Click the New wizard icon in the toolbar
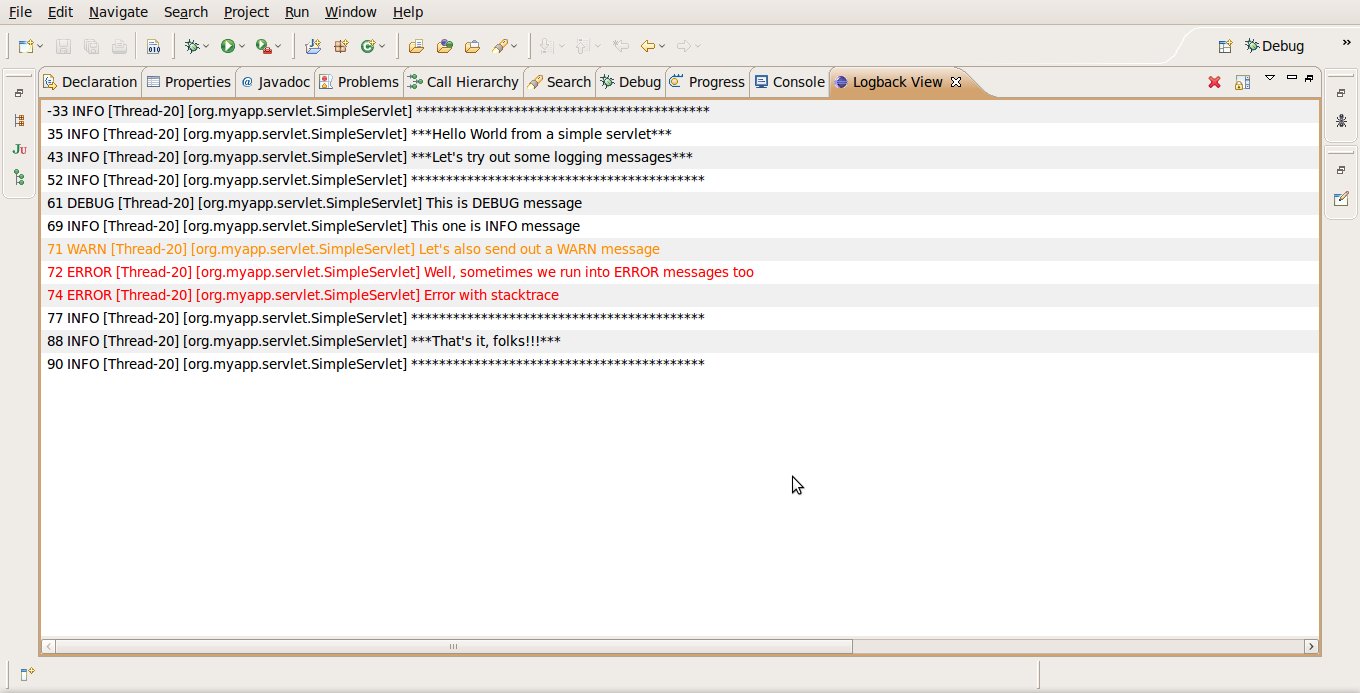 point(26,45)
